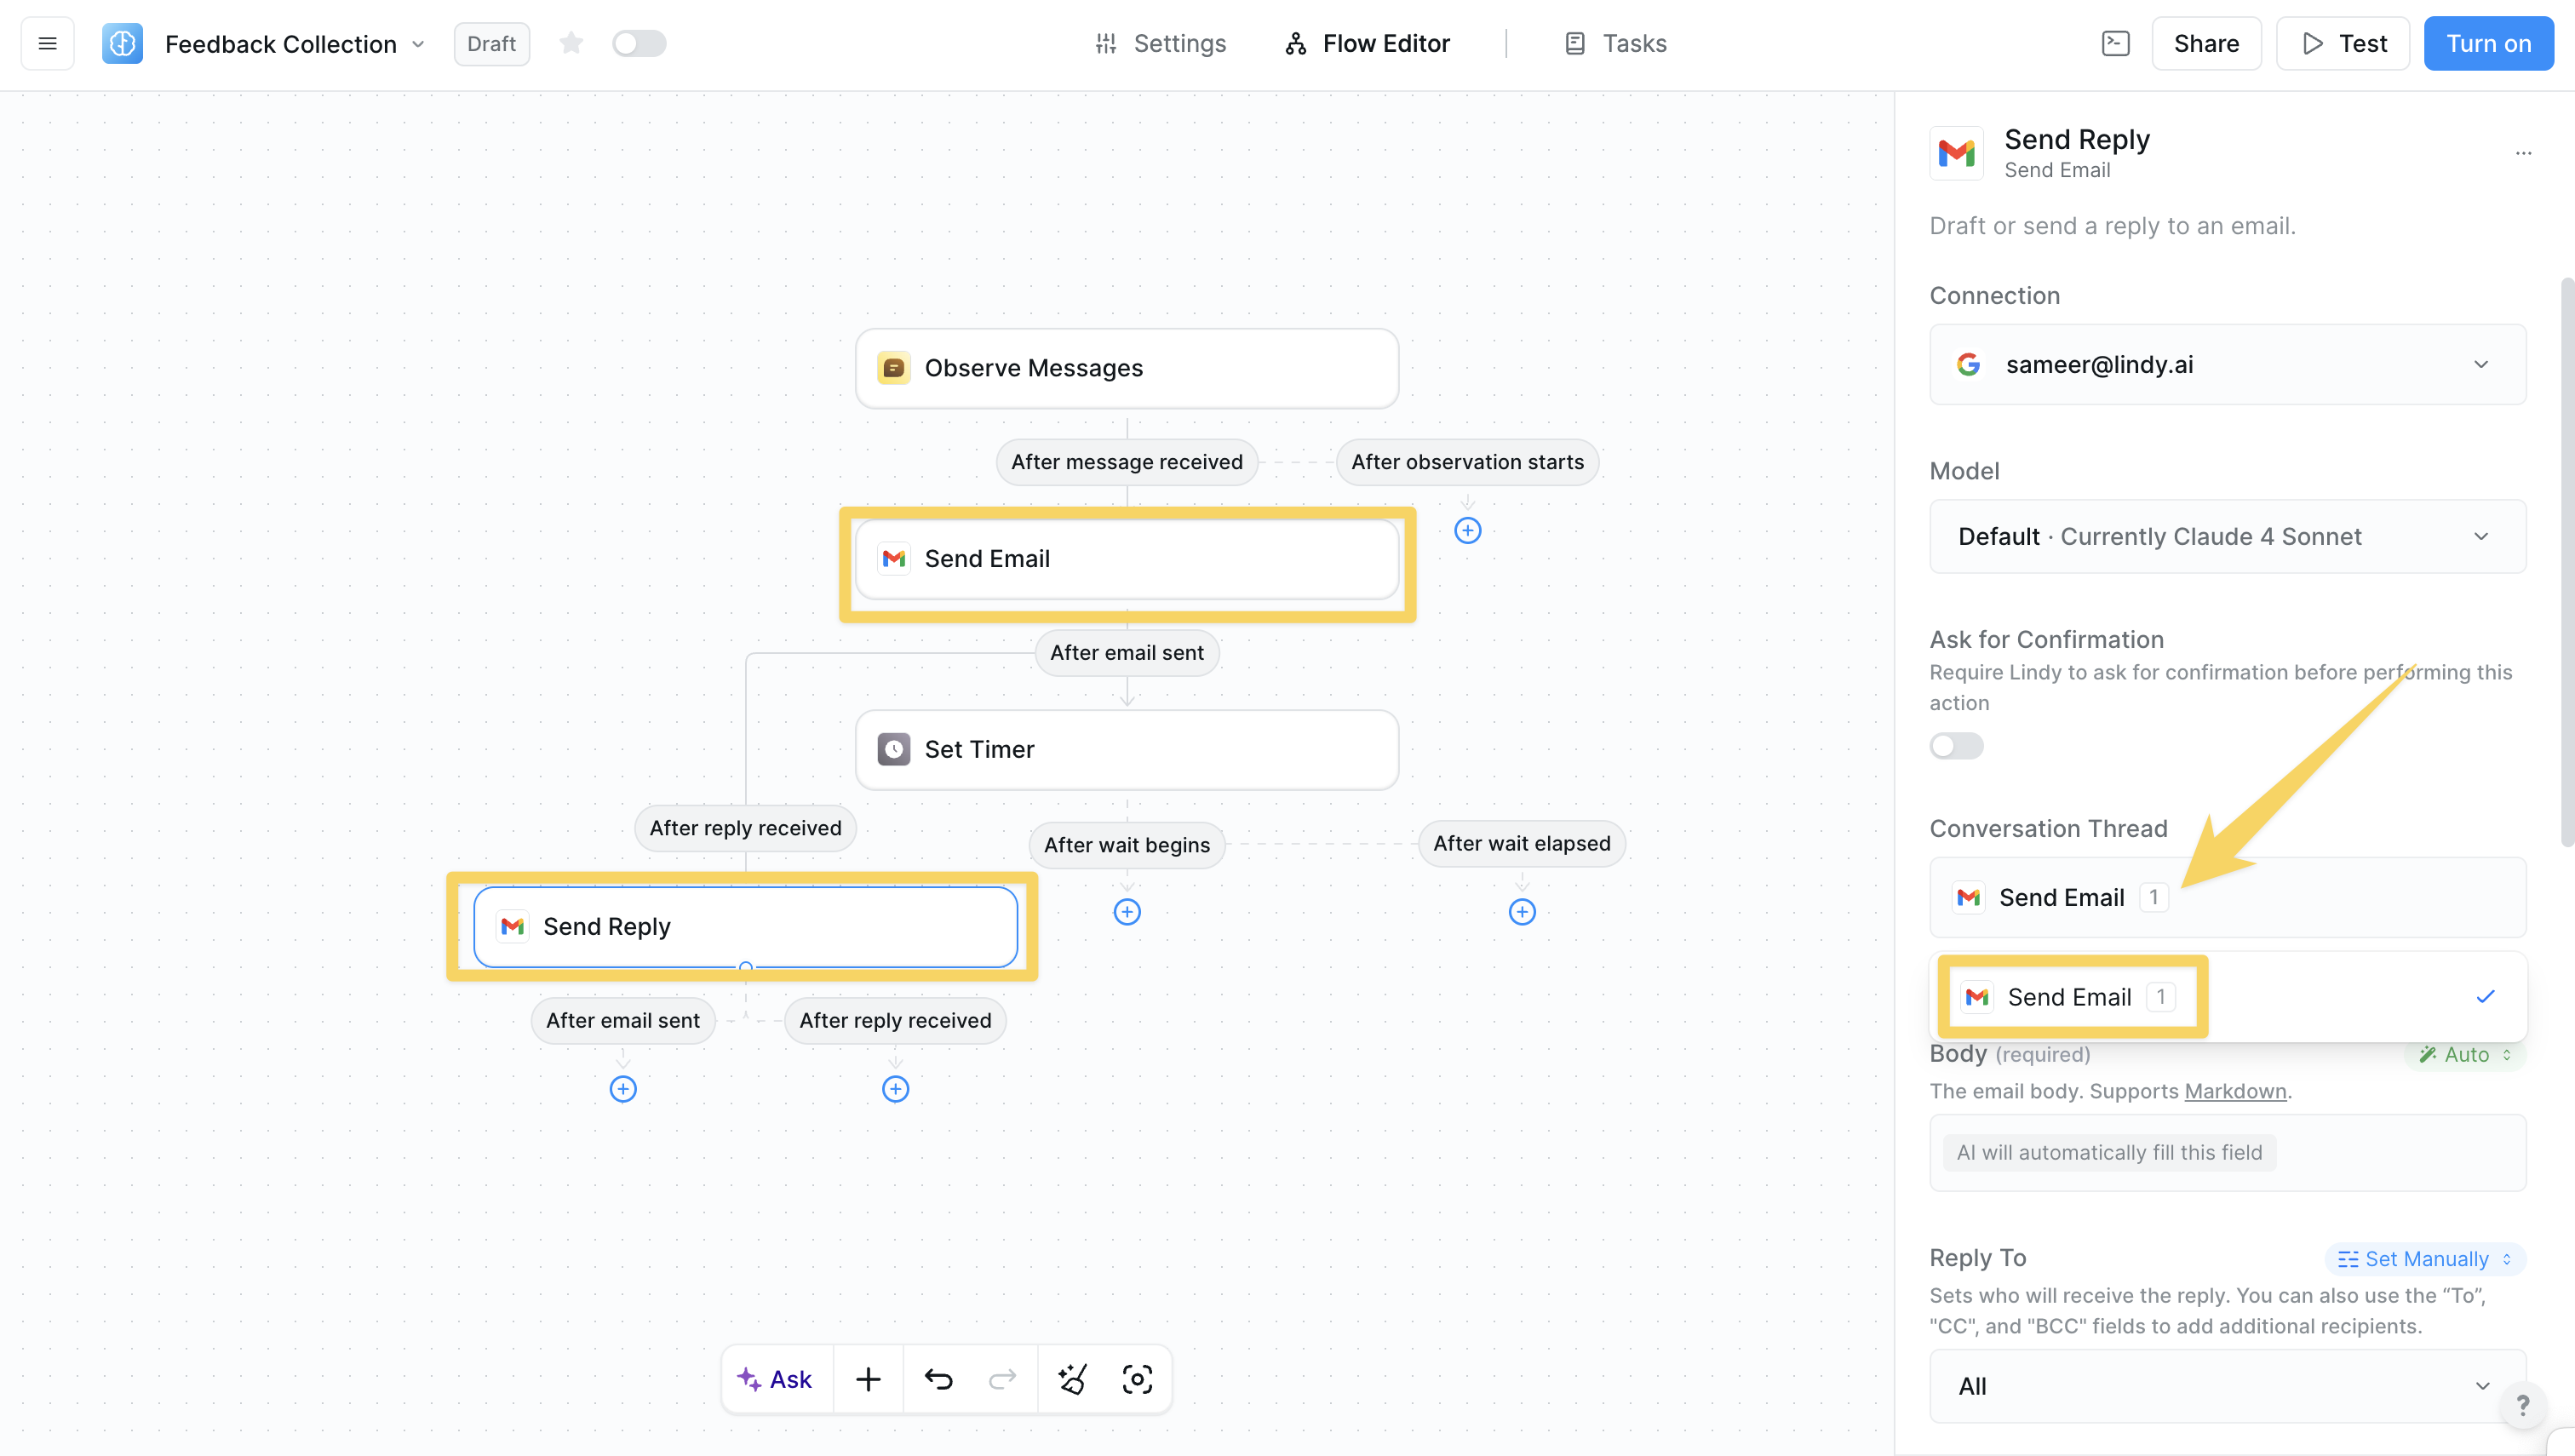Click the fit-to-view focus icon

1137,1380
